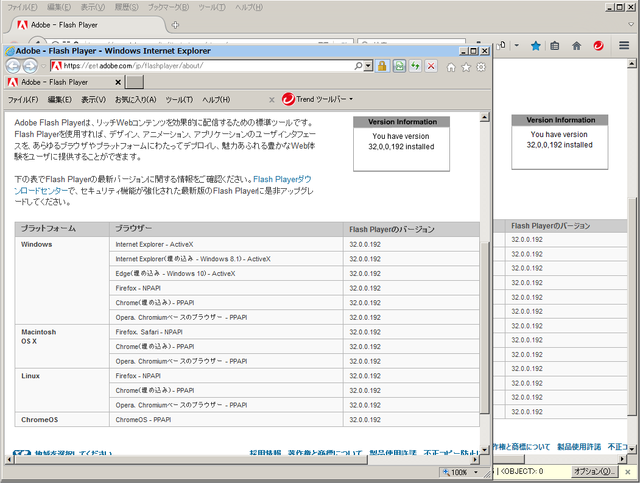Show Firefox bookmarks list icon
640x483 pixels.
[554, 46]
